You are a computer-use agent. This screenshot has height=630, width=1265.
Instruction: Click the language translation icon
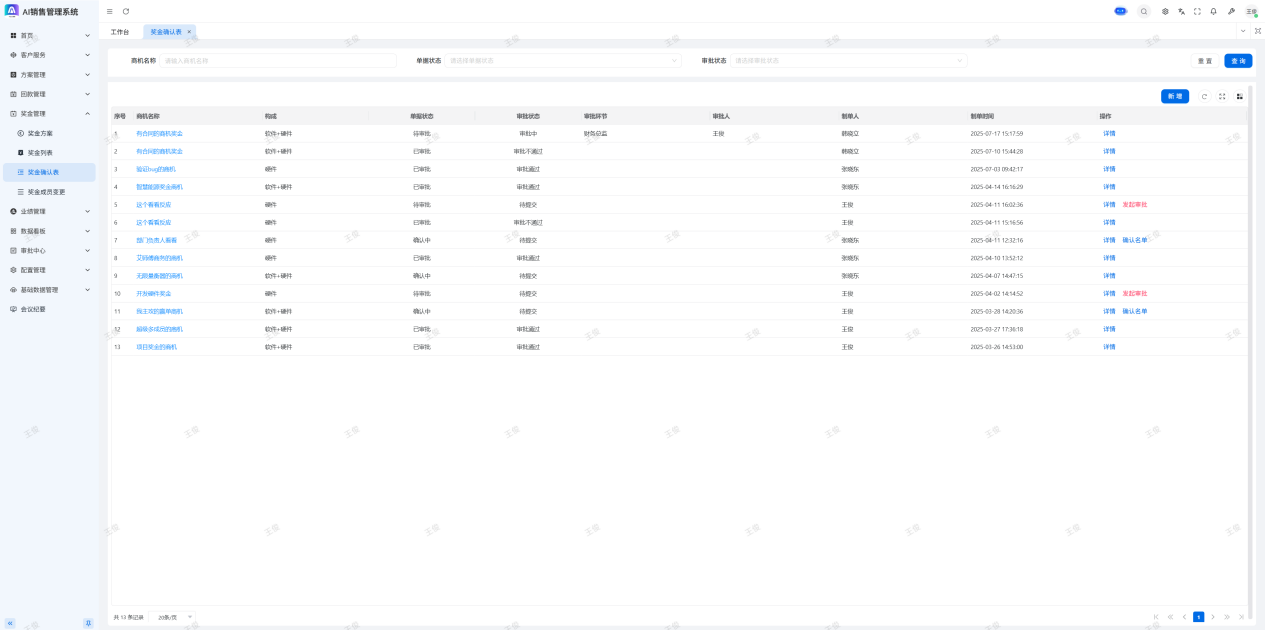(1181, 11)
